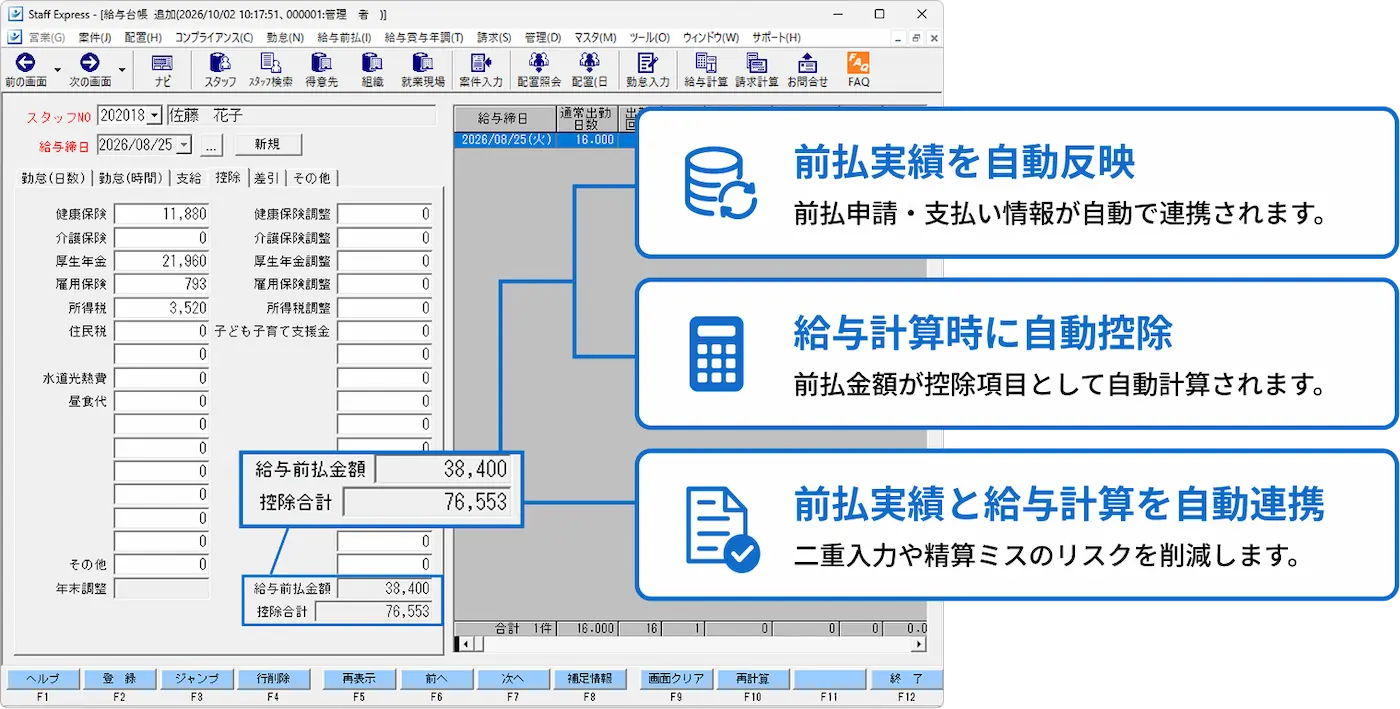1400x709 pixels.
Task: Open the 配置(H) menu
Action: tap(143, 37)
